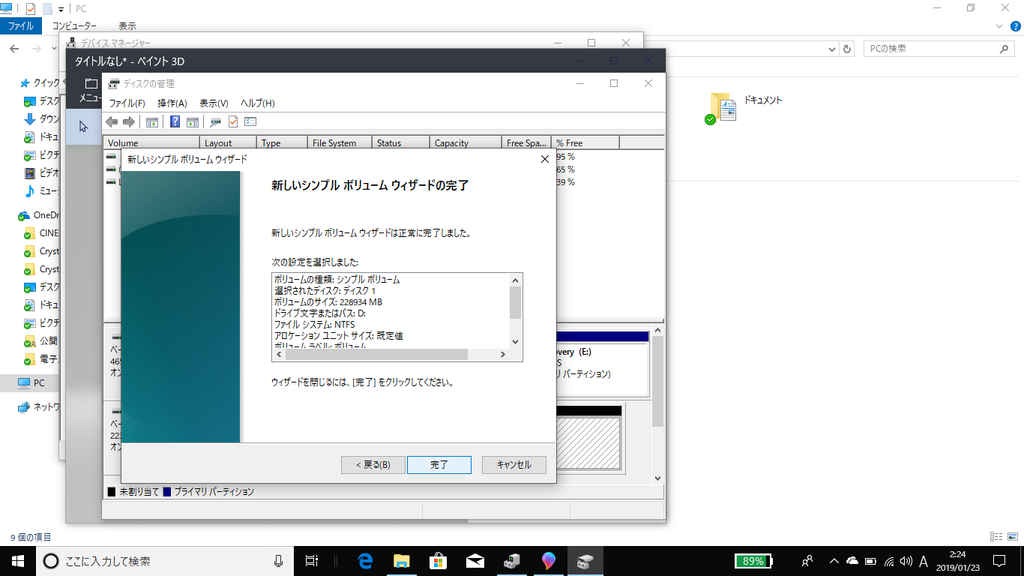Click the 完了 button to finish the wizard

[439, 464]
